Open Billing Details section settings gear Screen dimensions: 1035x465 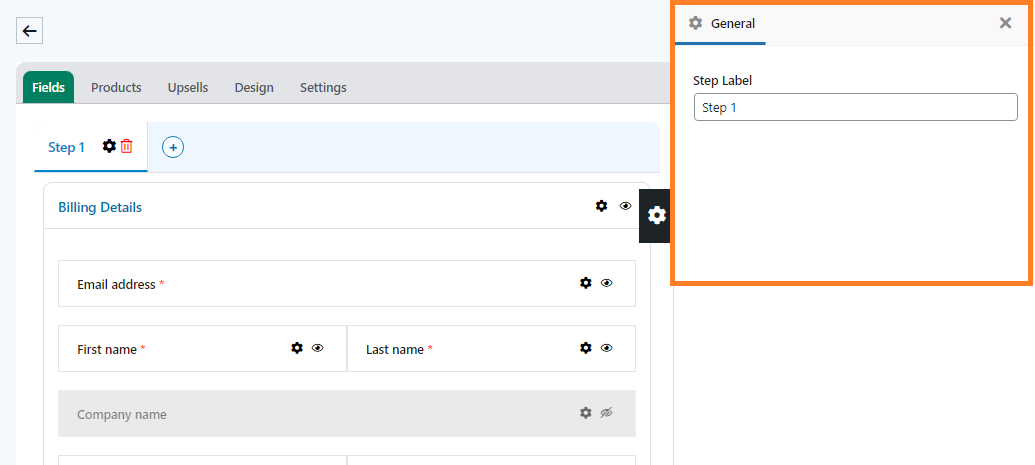601,206
